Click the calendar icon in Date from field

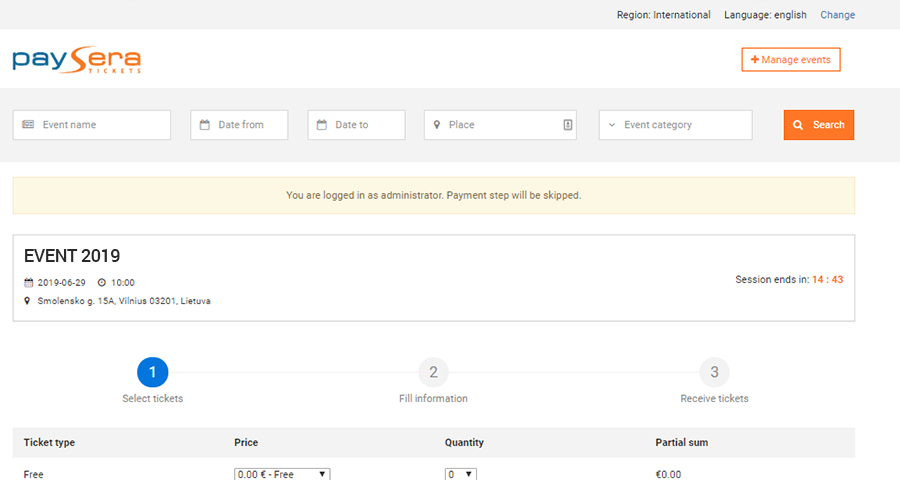[x=205, y=125]
